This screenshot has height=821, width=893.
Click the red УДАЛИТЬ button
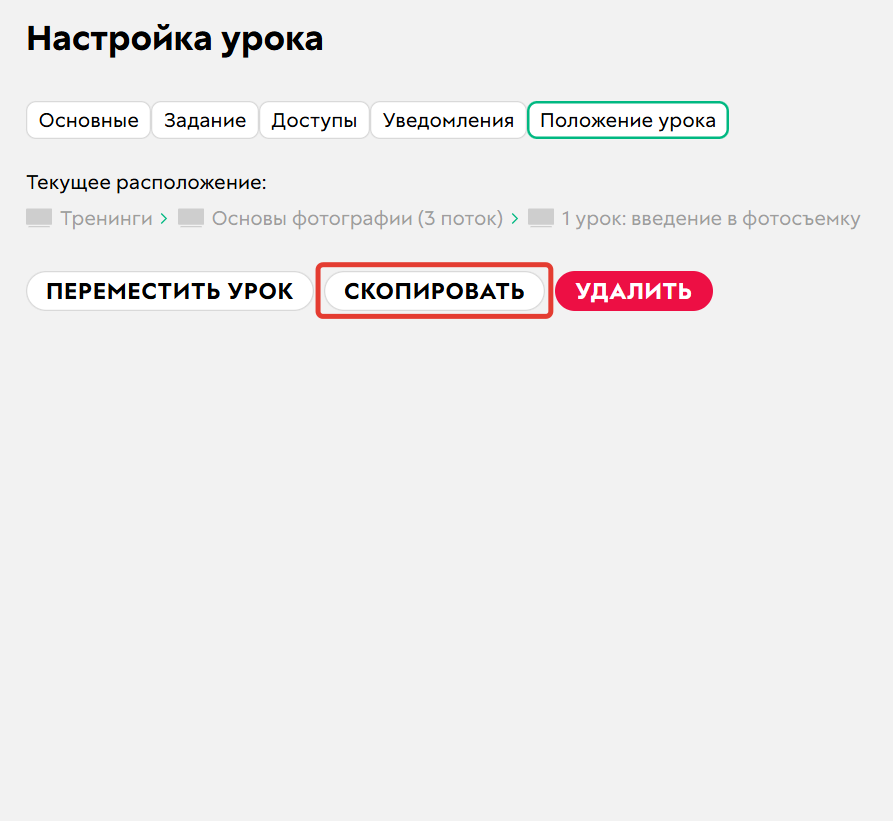coord(633,291)
